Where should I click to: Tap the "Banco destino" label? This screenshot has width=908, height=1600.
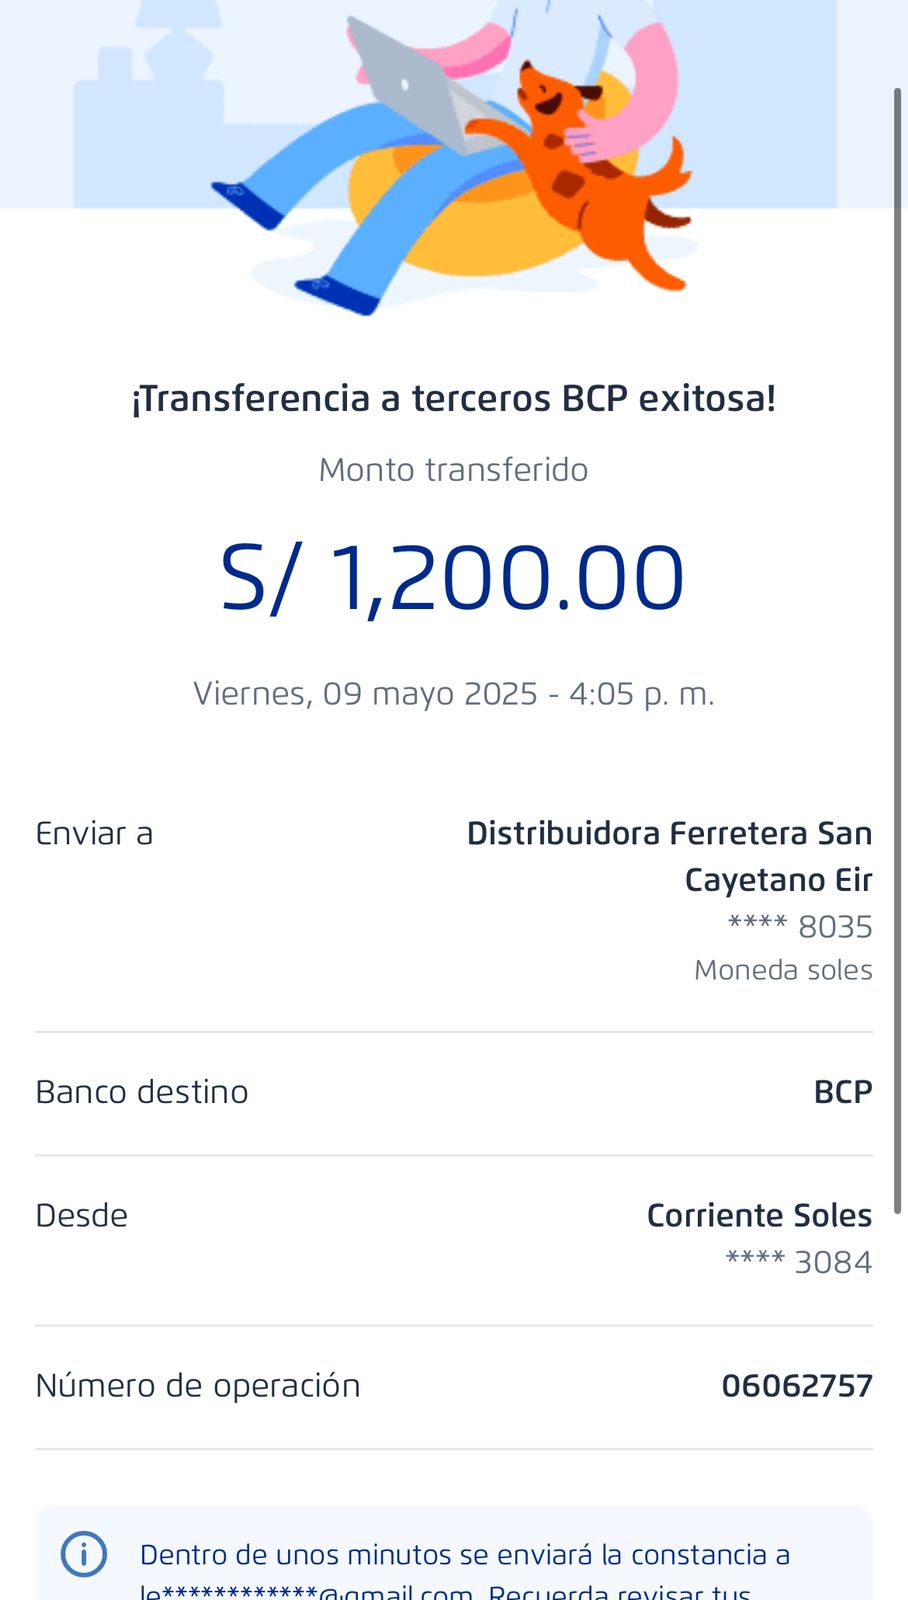click(142, 1092)
